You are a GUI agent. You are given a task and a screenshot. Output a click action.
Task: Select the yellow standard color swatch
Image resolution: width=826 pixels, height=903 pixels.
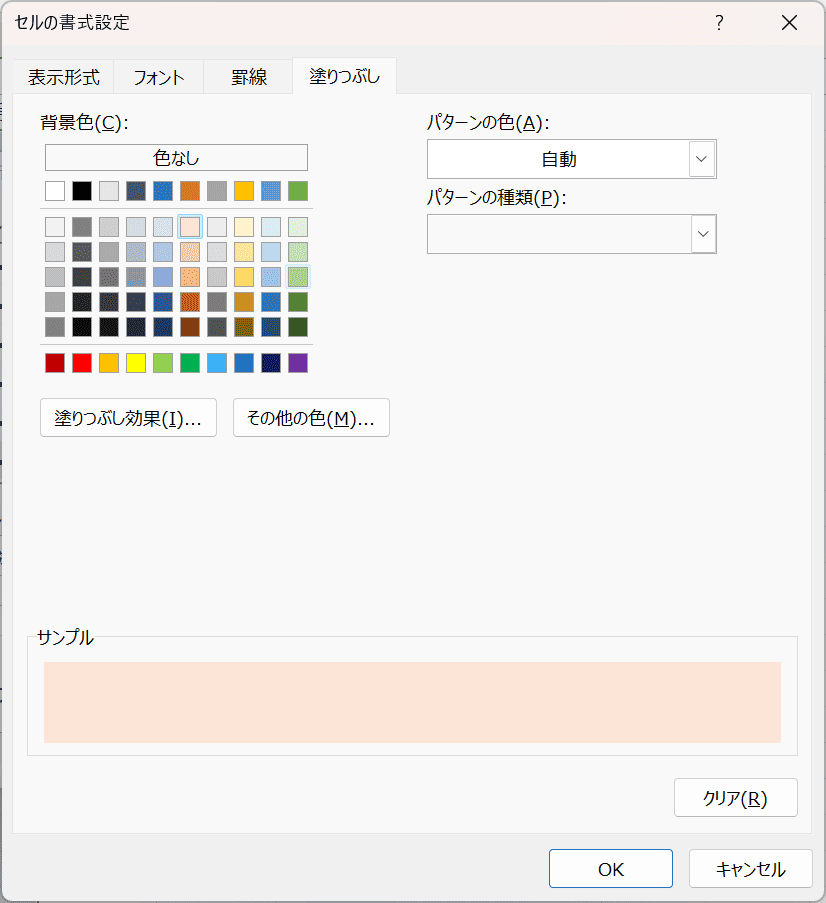[x=136, y=363]
